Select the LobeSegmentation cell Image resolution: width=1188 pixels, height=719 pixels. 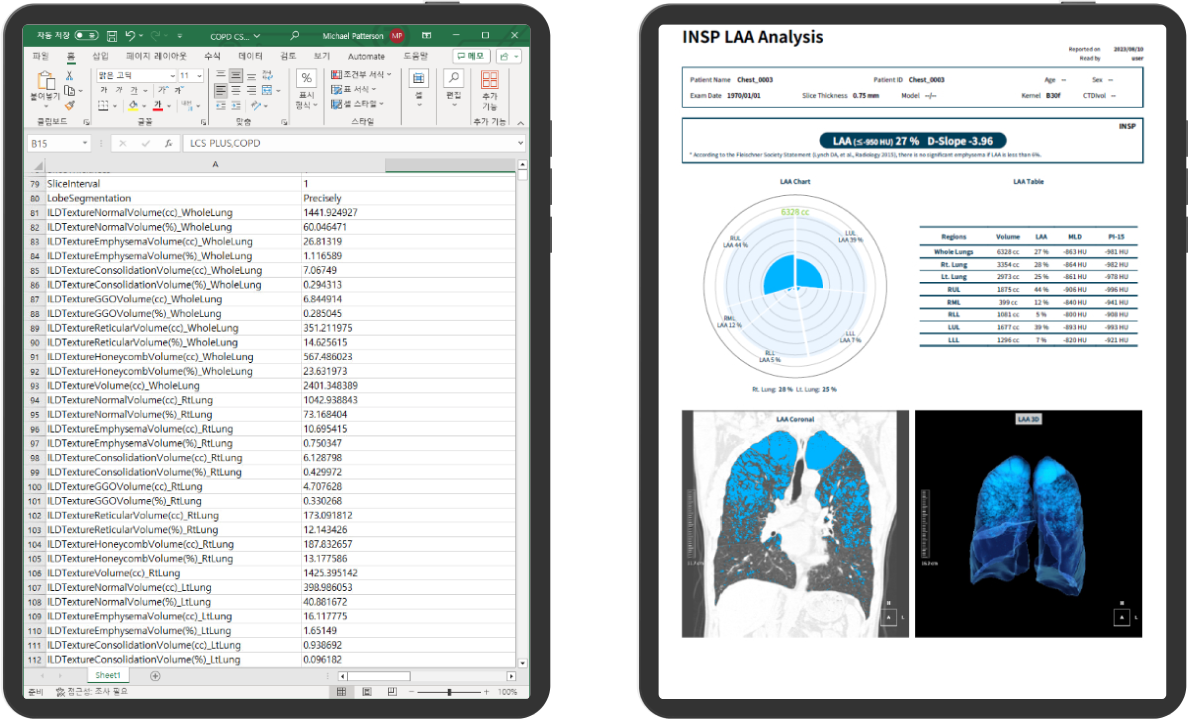click(x=174, y=199)
